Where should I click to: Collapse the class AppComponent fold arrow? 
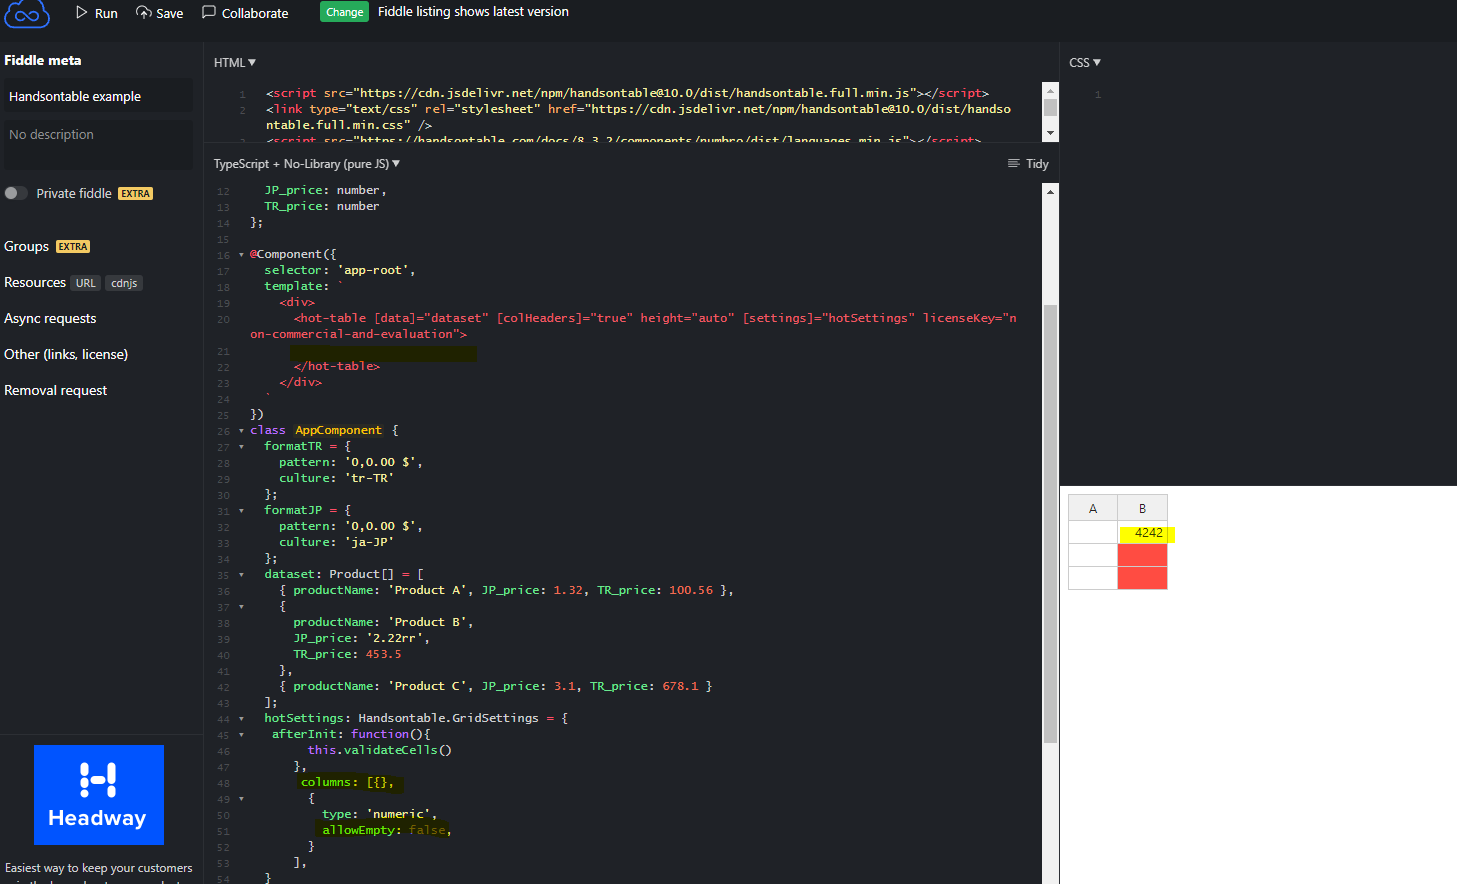[241, 431]
